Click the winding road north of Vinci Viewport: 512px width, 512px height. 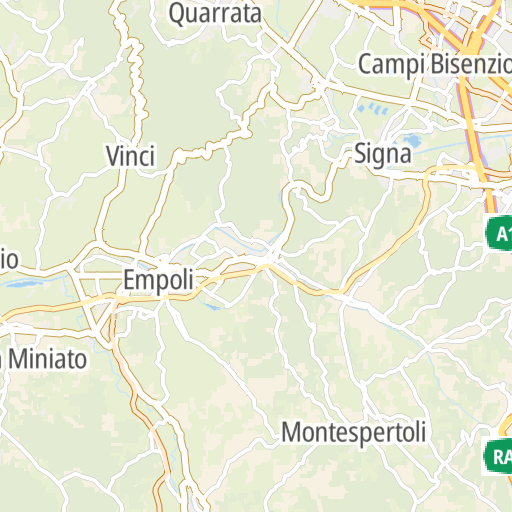tap(137, 77)
